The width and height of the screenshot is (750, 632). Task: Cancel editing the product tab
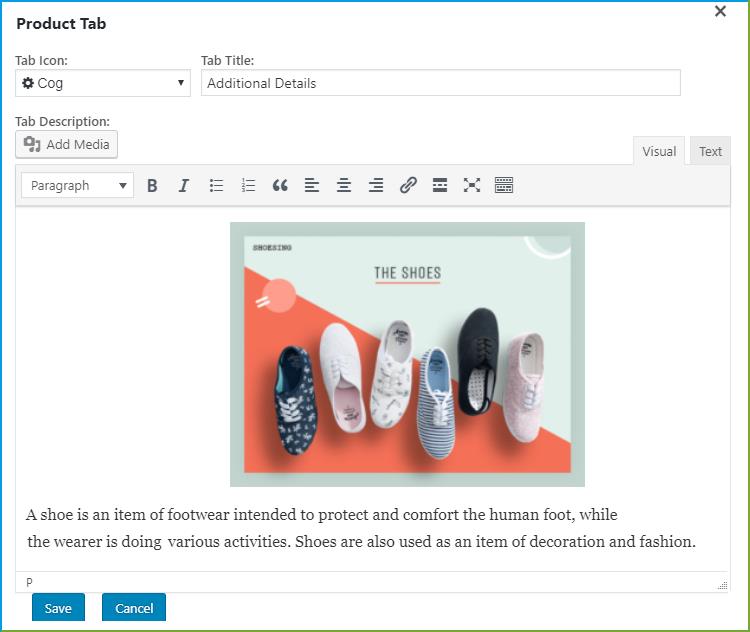coord(134,608)
